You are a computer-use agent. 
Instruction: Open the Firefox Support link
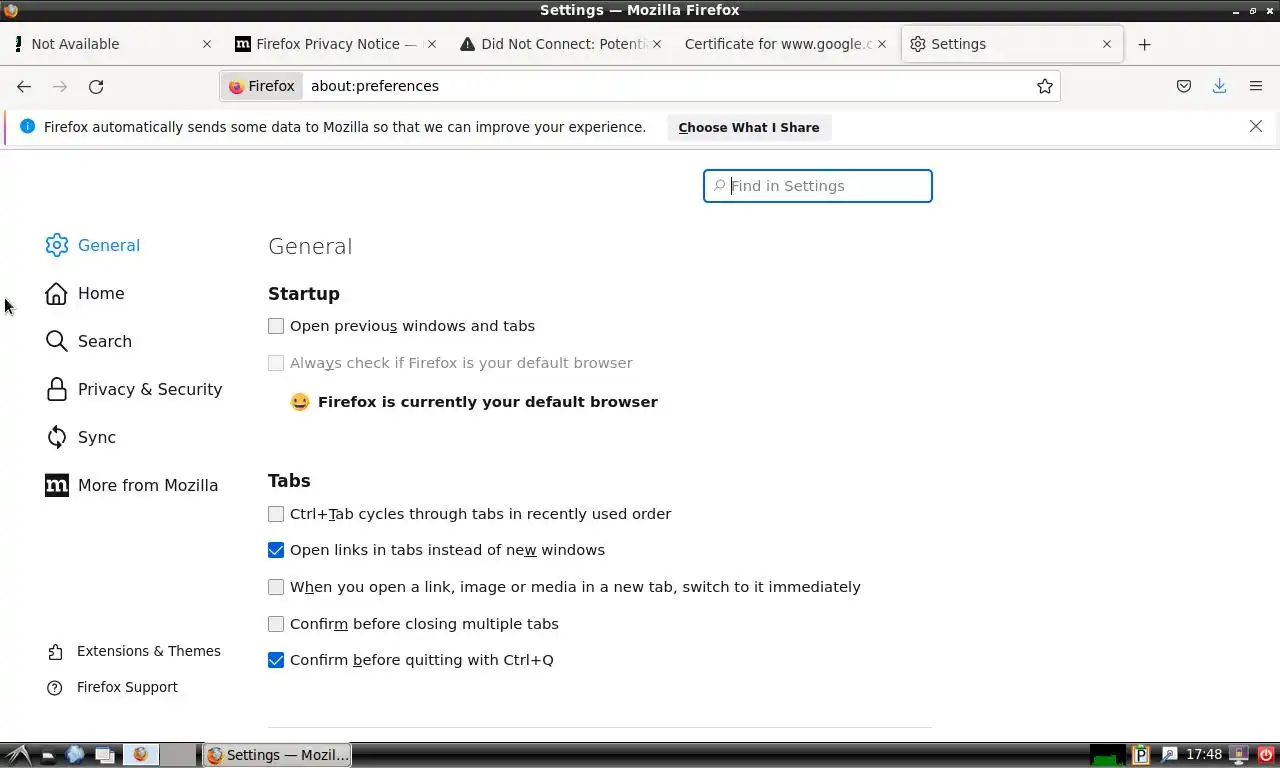click(x=127, y=687)
